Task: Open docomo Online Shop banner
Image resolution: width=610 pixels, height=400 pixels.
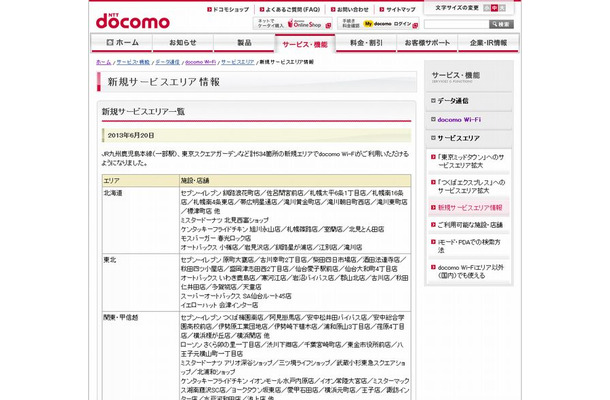Action: (293, 24)
